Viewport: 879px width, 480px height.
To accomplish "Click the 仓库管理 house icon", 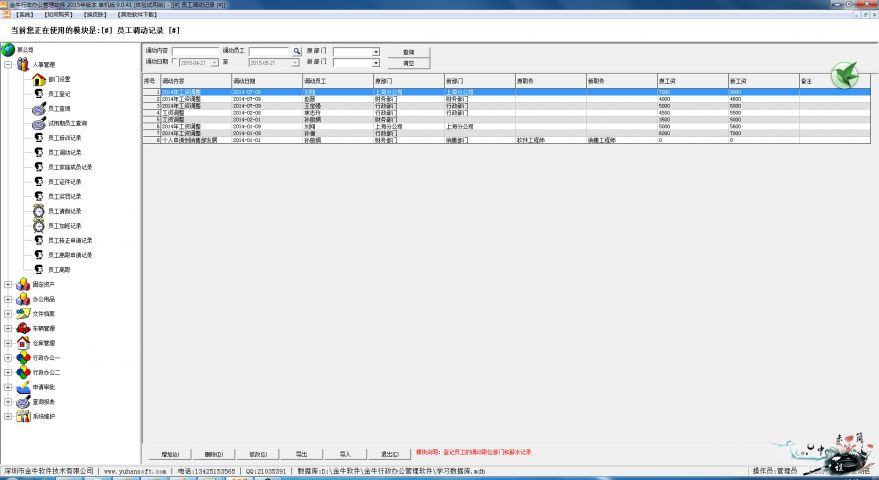I will click(x=23, y=342).
